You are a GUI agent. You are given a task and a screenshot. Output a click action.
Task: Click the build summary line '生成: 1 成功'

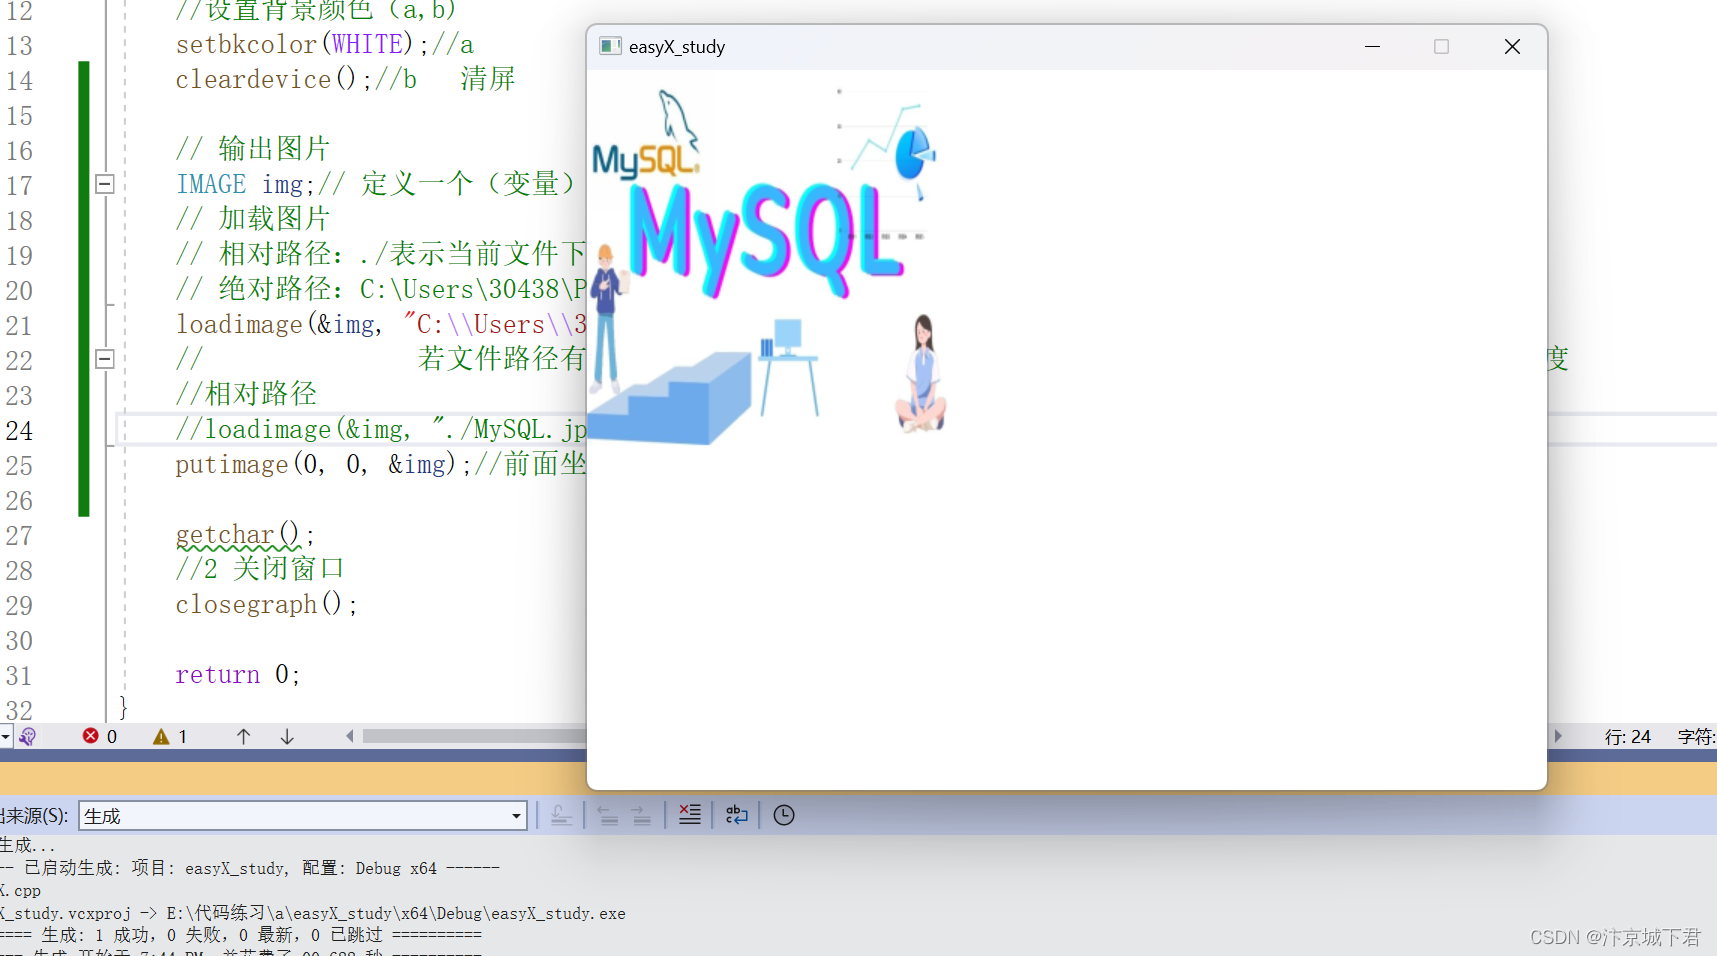pyautogui.click(x=241, y=935)
